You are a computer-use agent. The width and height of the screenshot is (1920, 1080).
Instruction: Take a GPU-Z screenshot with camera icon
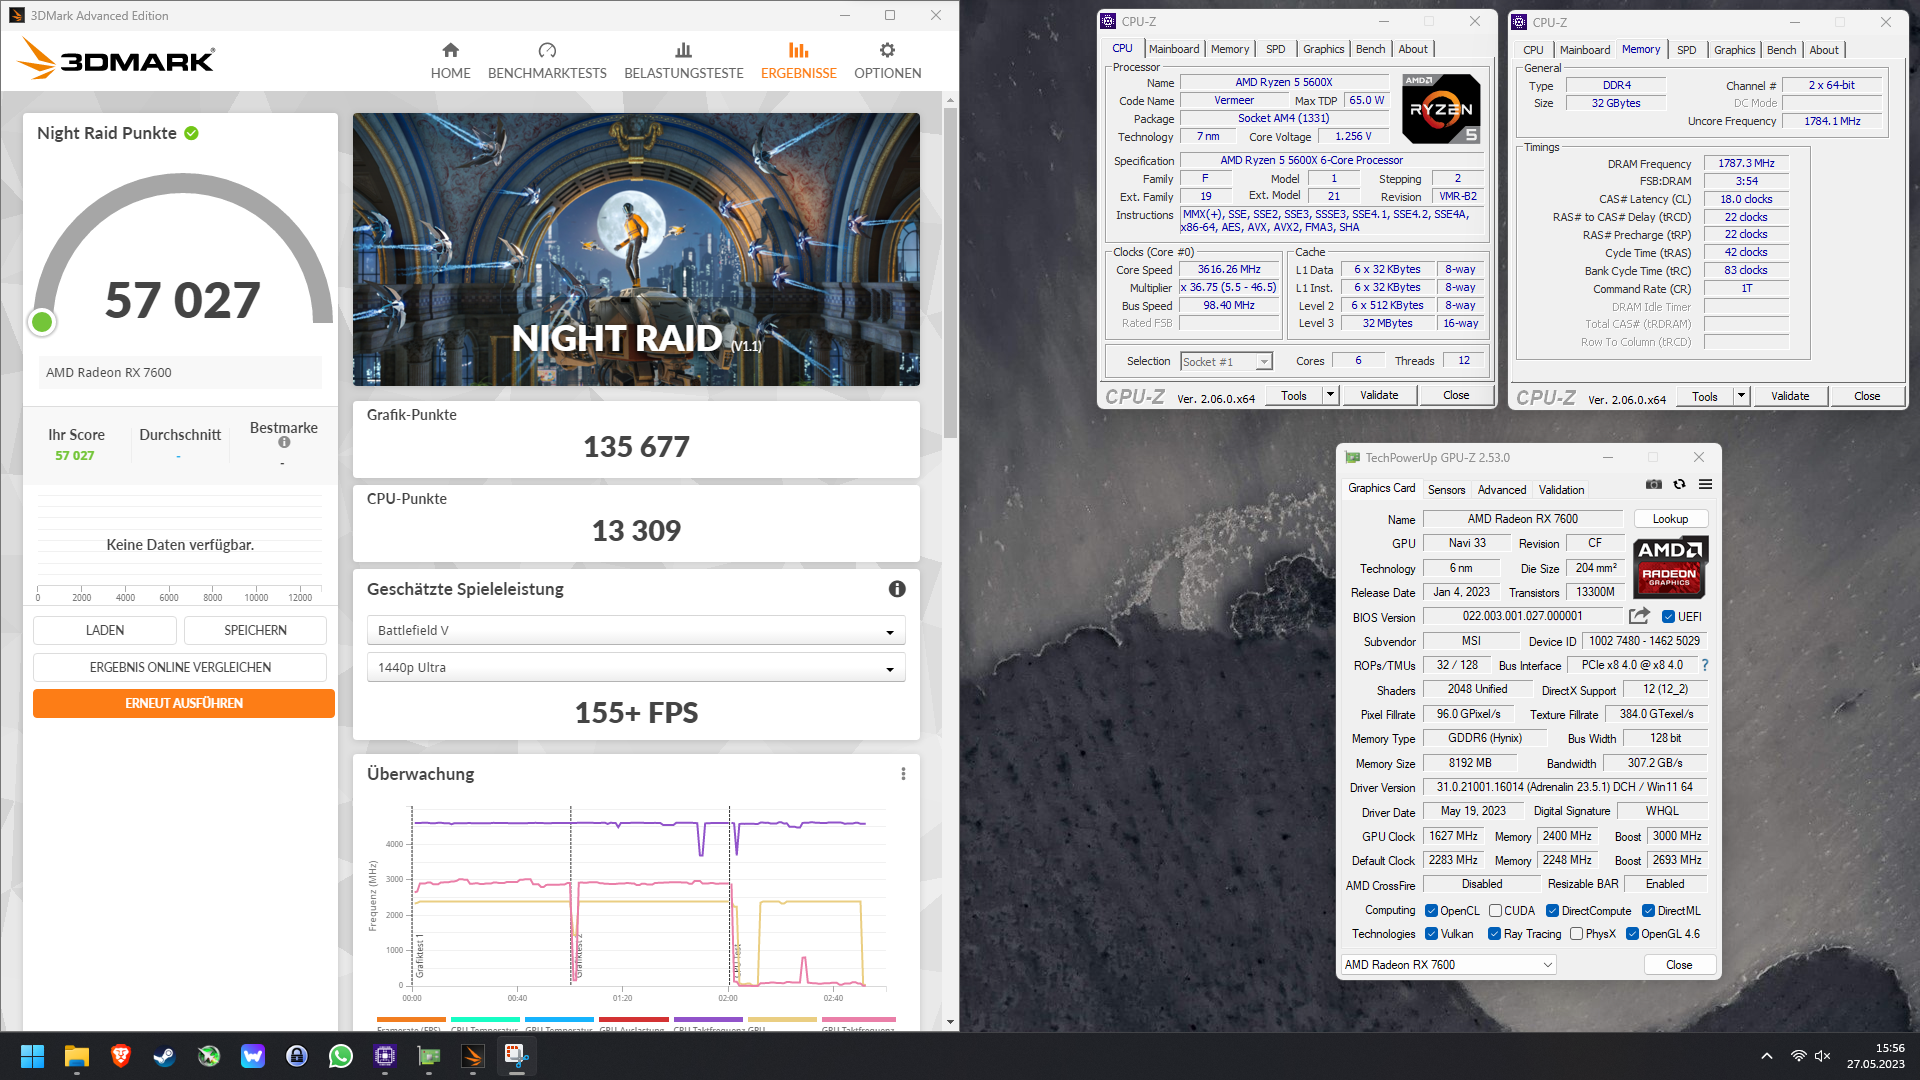[1654, 484]
